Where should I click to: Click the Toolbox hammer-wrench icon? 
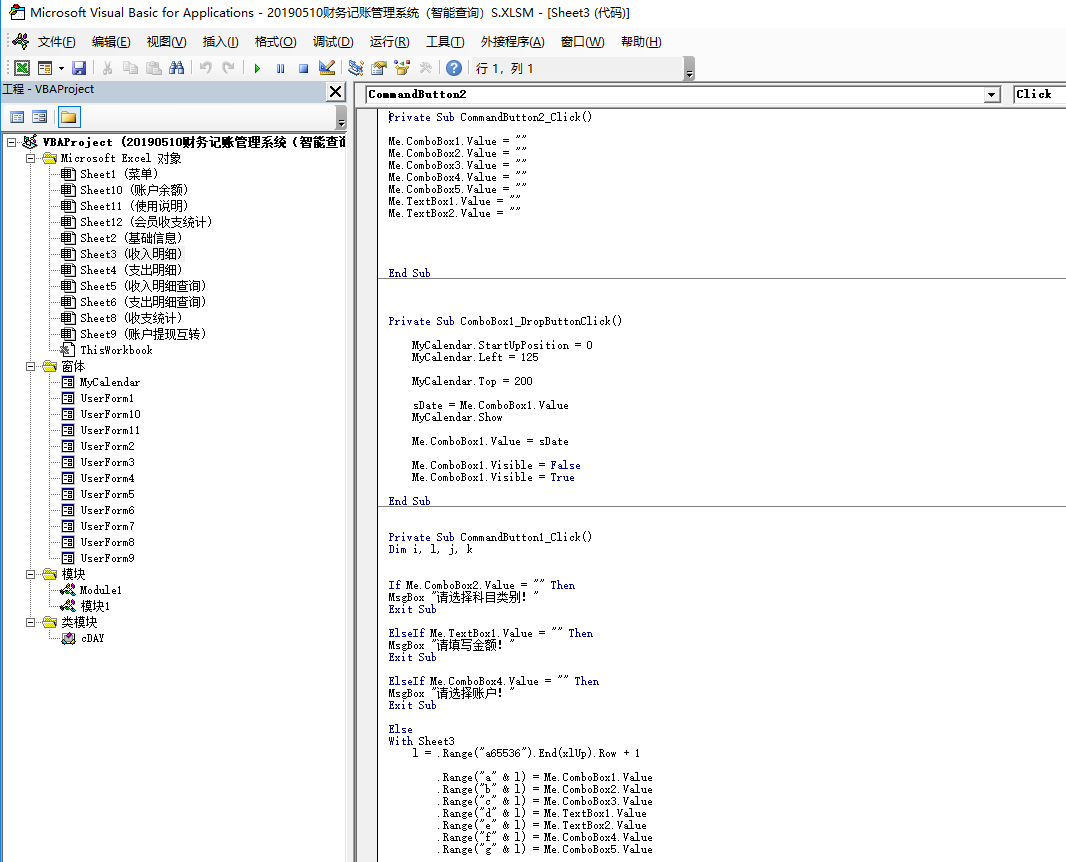click(426, 68)
